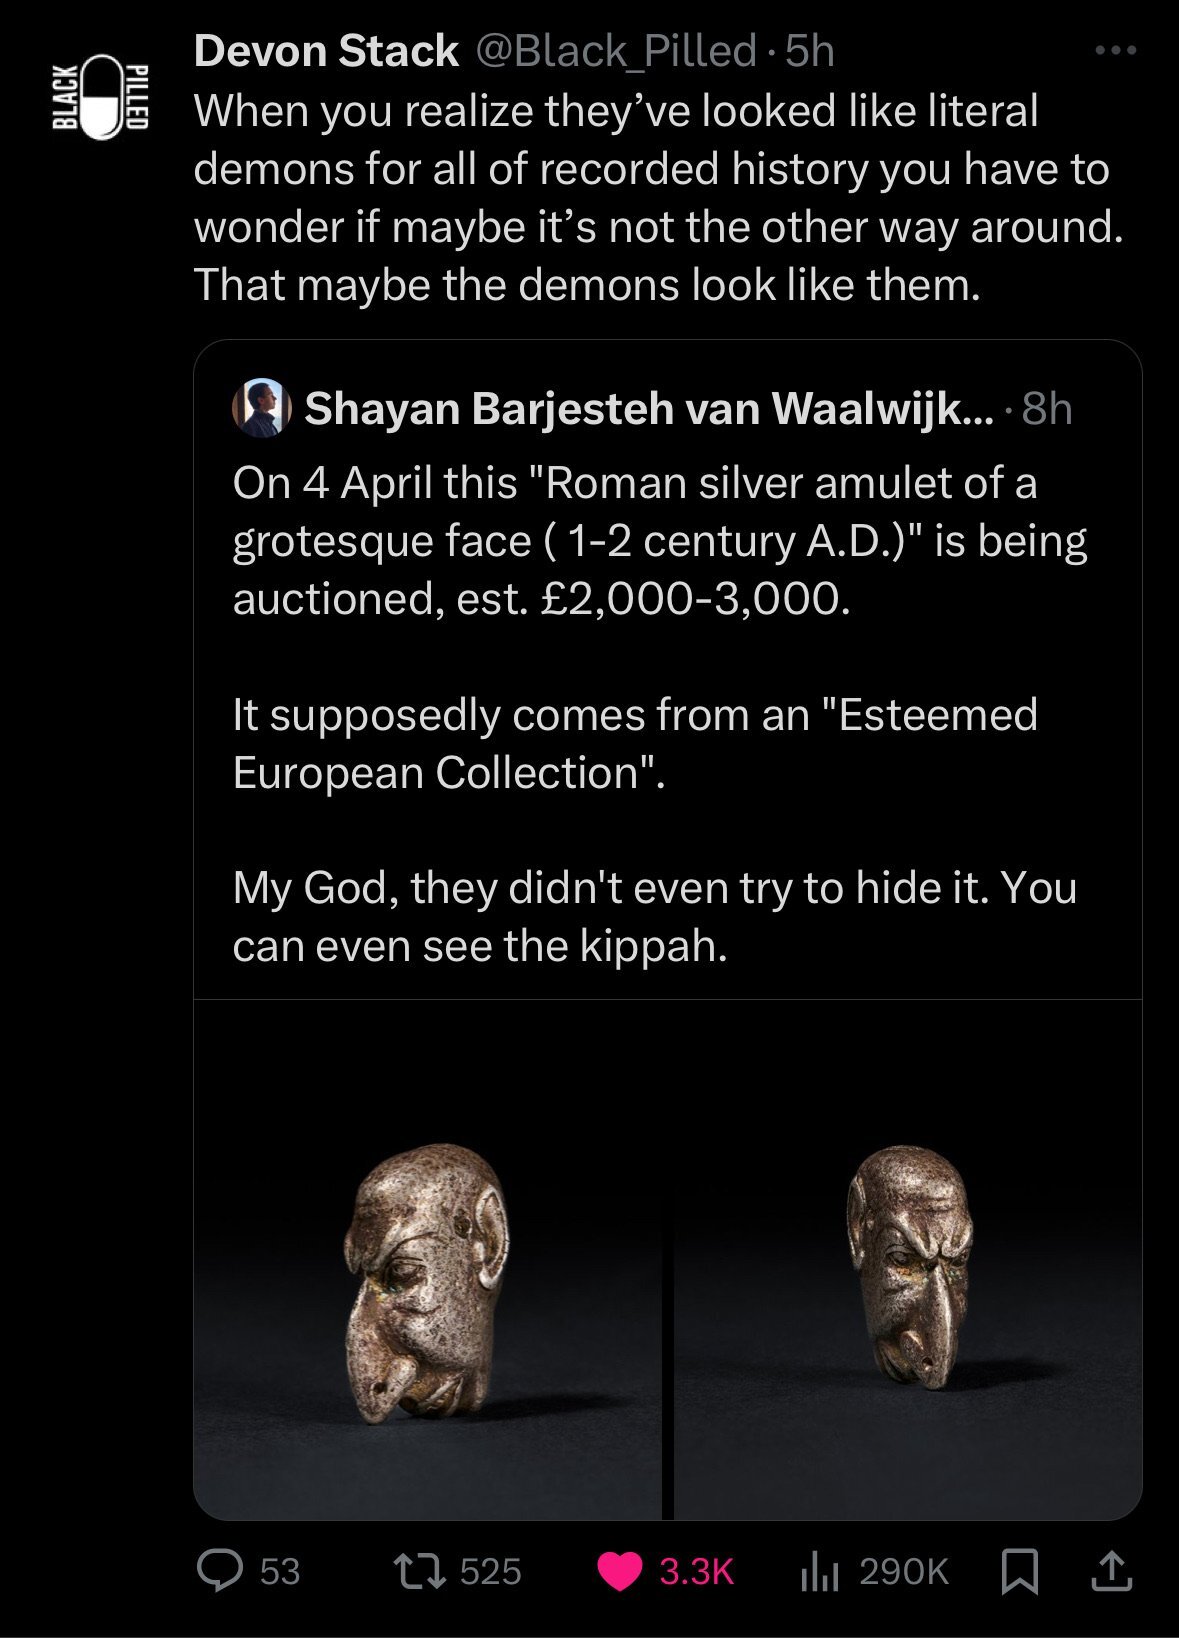Select the 525 repost count
Screen dimensions: 1179x1638
[x=491, y=1571]
